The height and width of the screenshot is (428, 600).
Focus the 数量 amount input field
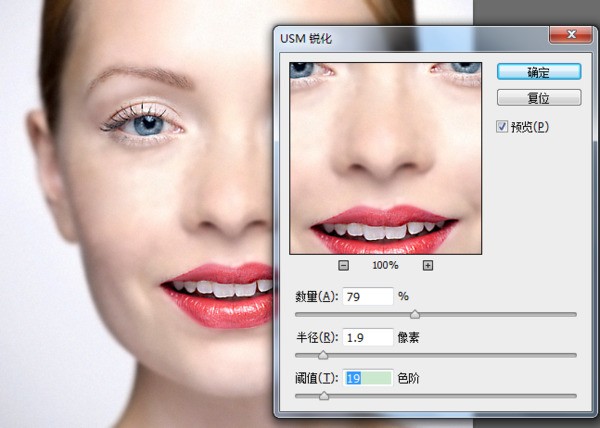(x=368, y=296)
